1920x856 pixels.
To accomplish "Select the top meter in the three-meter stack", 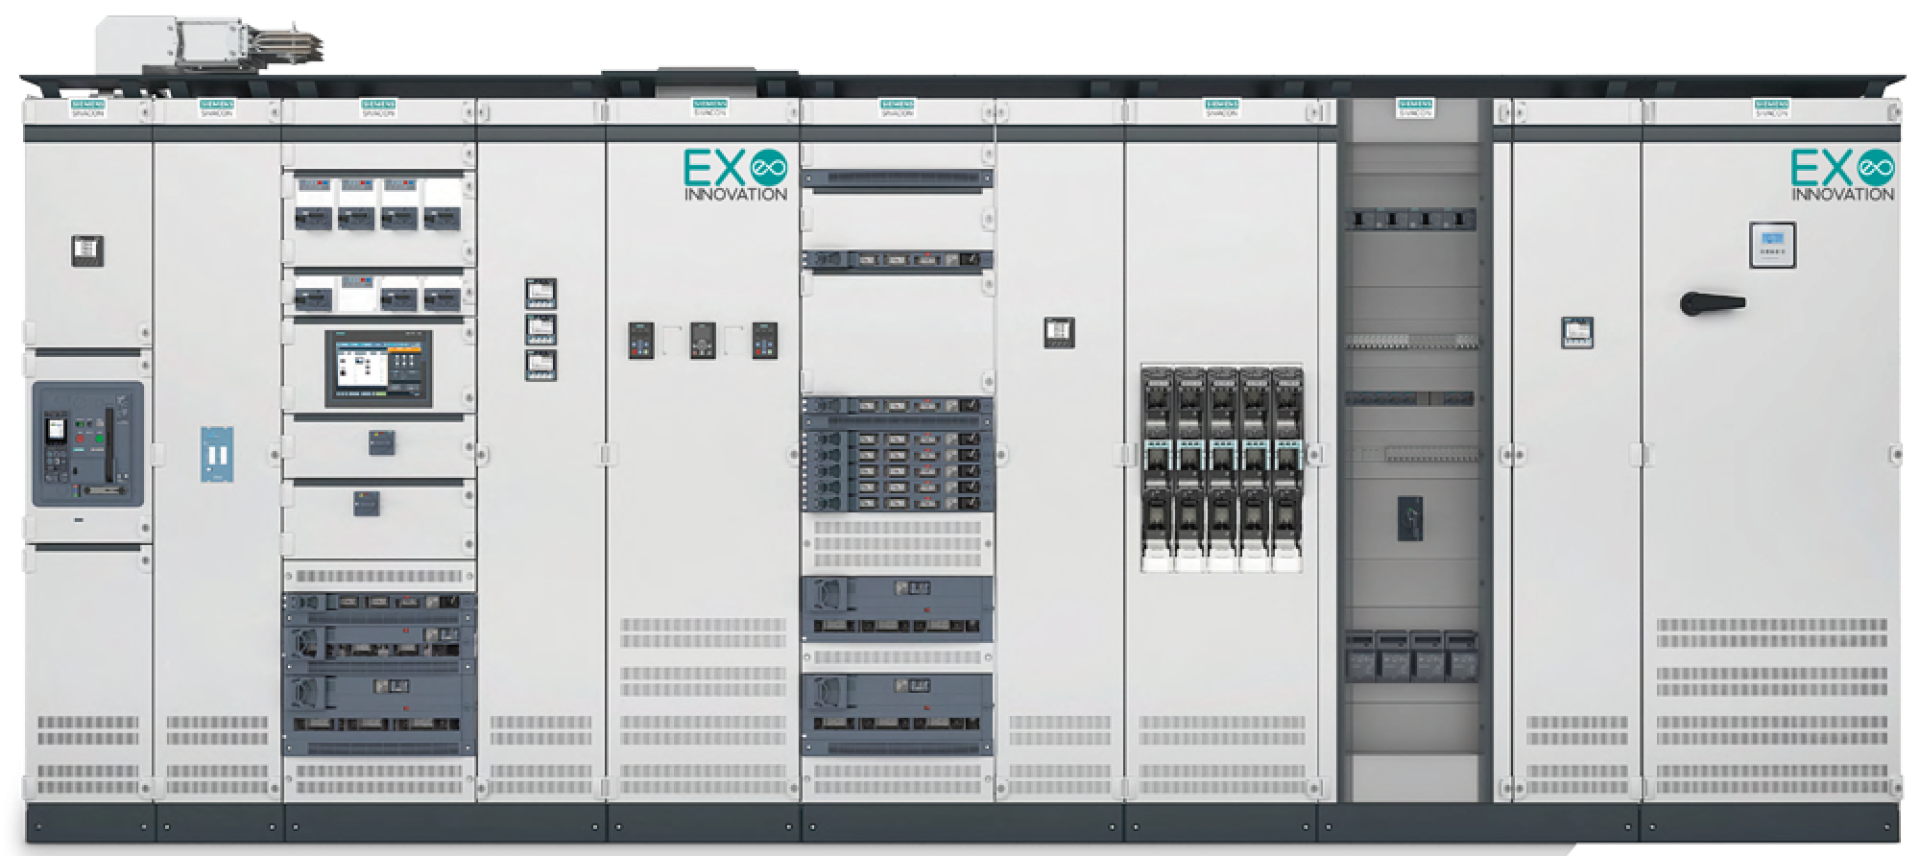I will point(540,294).
